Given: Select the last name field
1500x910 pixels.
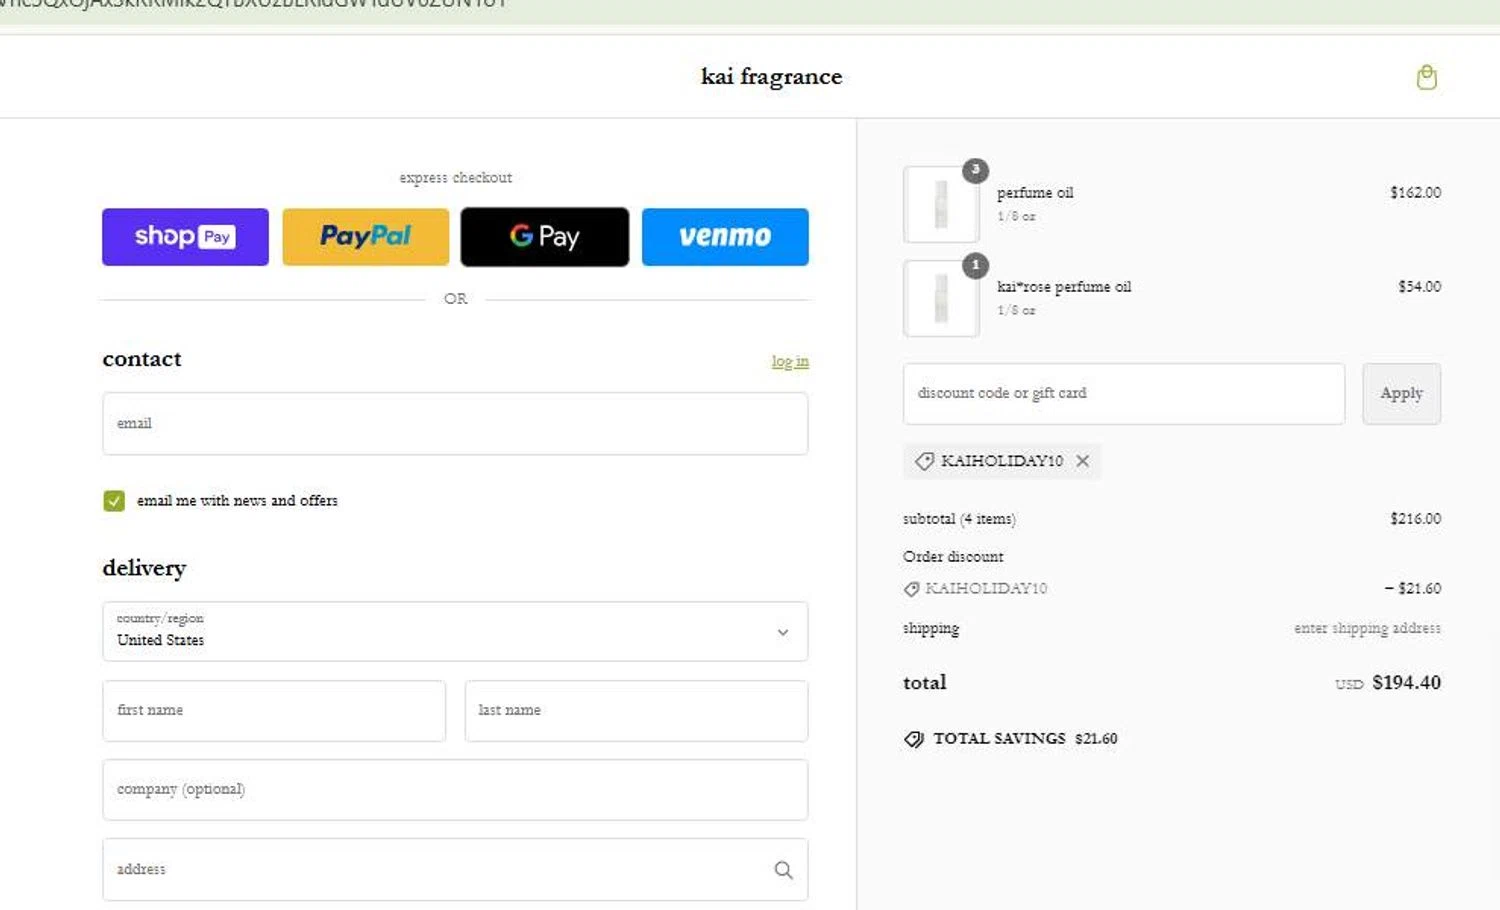Looking at the screenshot, I should point(636,711).
